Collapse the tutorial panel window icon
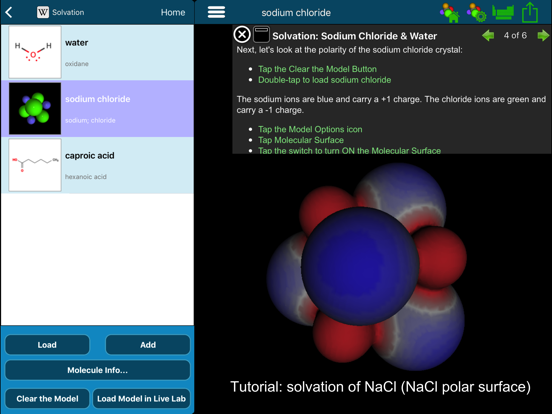The image size is (552, 414). [x=261, y=34]
